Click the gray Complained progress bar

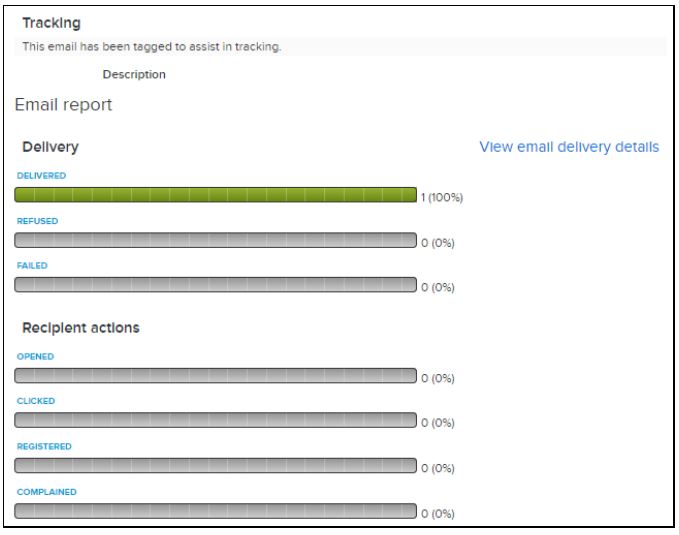click(x=215, y=511)
